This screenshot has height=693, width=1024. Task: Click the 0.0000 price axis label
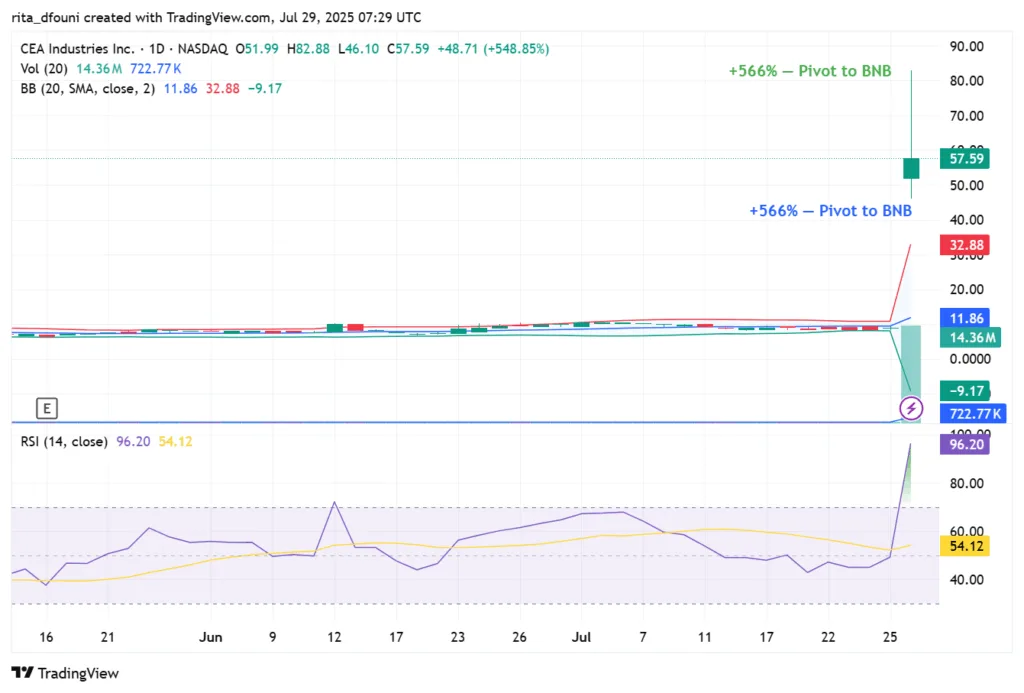[x=970, y=359]
